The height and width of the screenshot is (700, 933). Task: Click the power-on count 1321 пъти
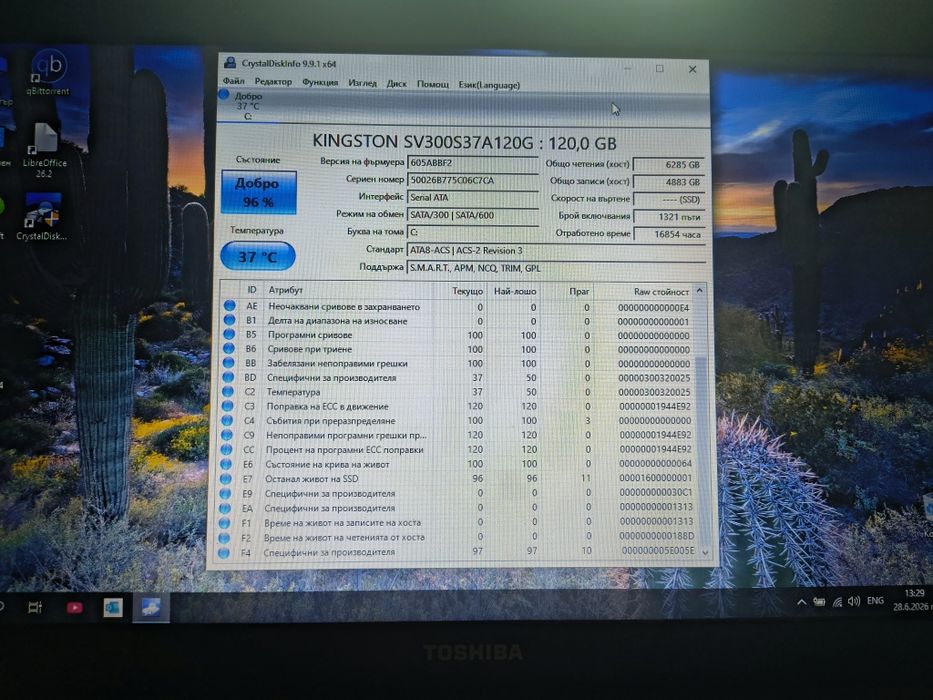[669, 217]
